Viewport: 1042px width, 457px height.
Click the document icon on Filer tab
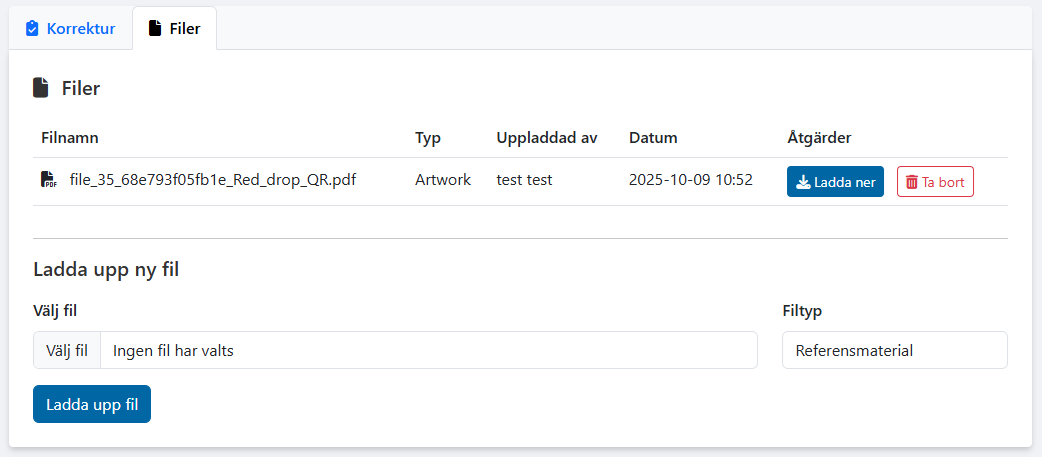[155, 28]
